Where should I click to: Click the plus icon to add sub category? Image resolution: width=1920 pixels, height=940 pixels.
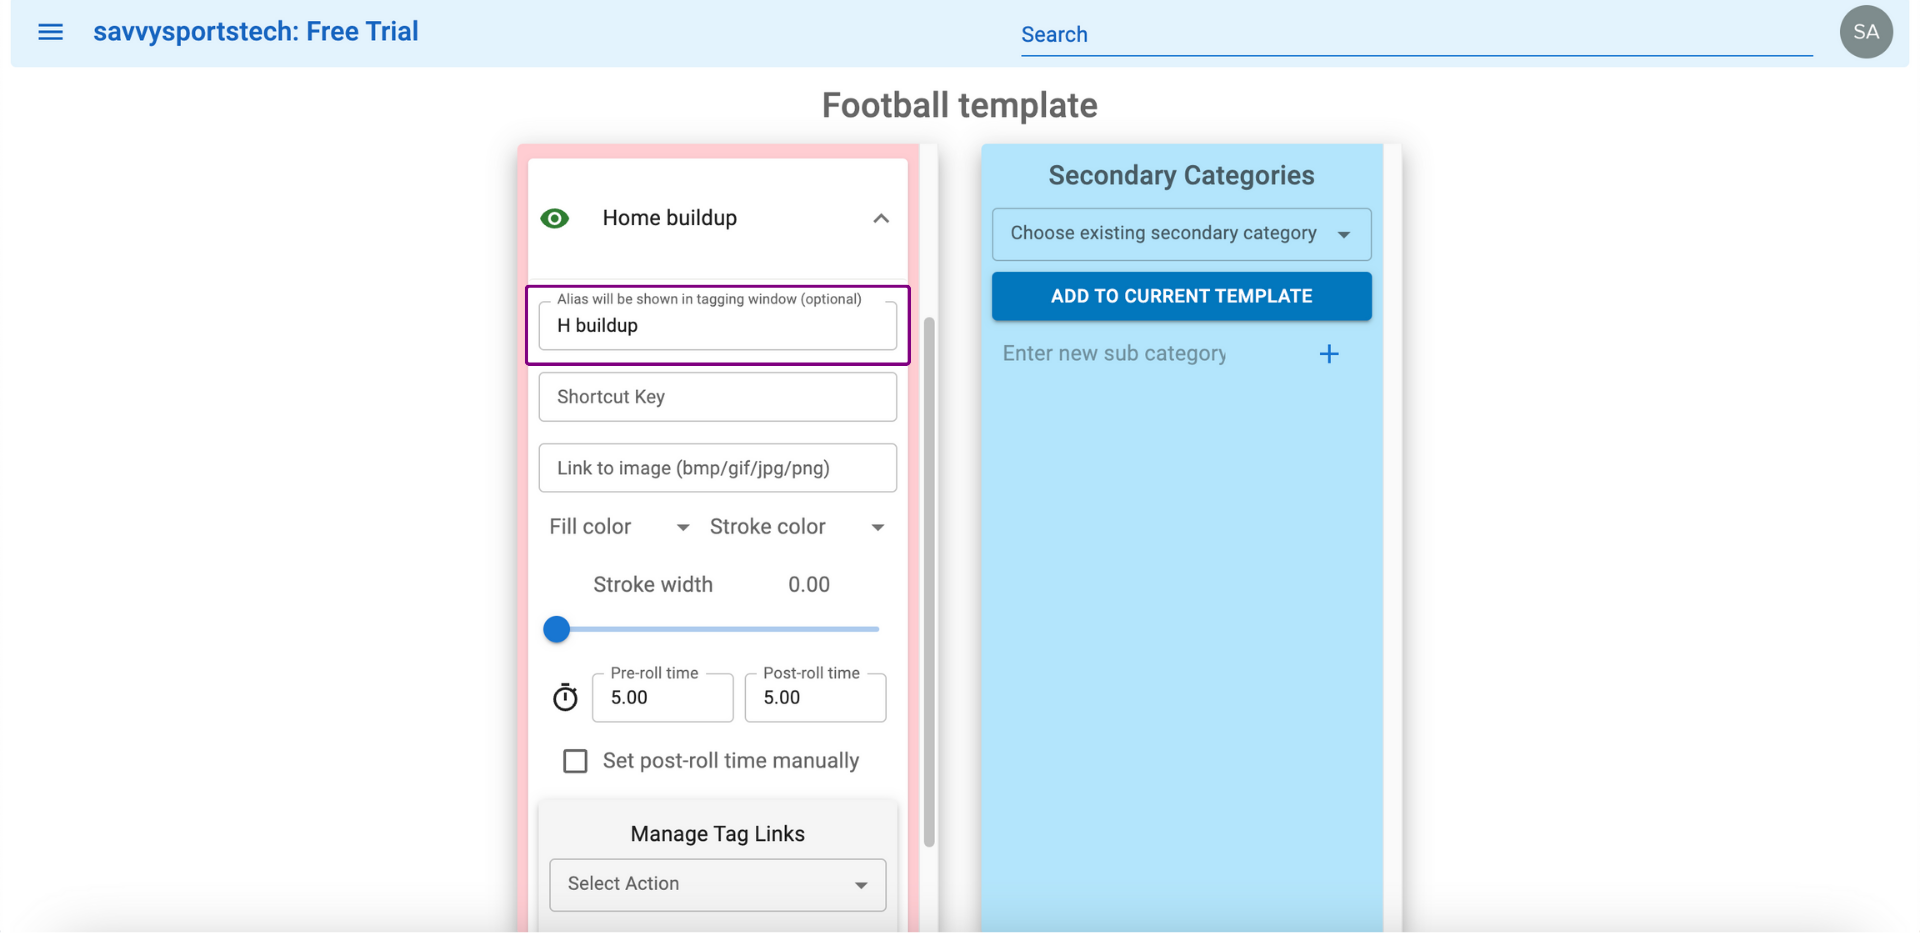coord(1329,354)
